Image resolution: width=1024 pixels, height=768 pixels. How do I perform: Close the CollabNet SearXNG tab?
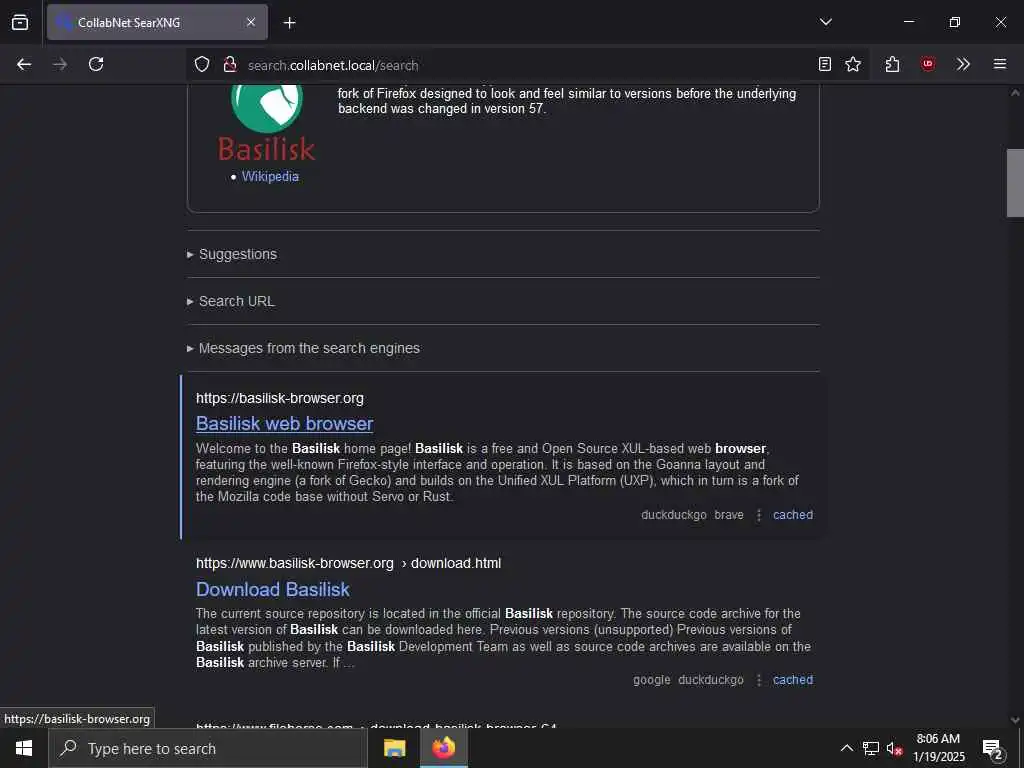(x=251, y=22)
